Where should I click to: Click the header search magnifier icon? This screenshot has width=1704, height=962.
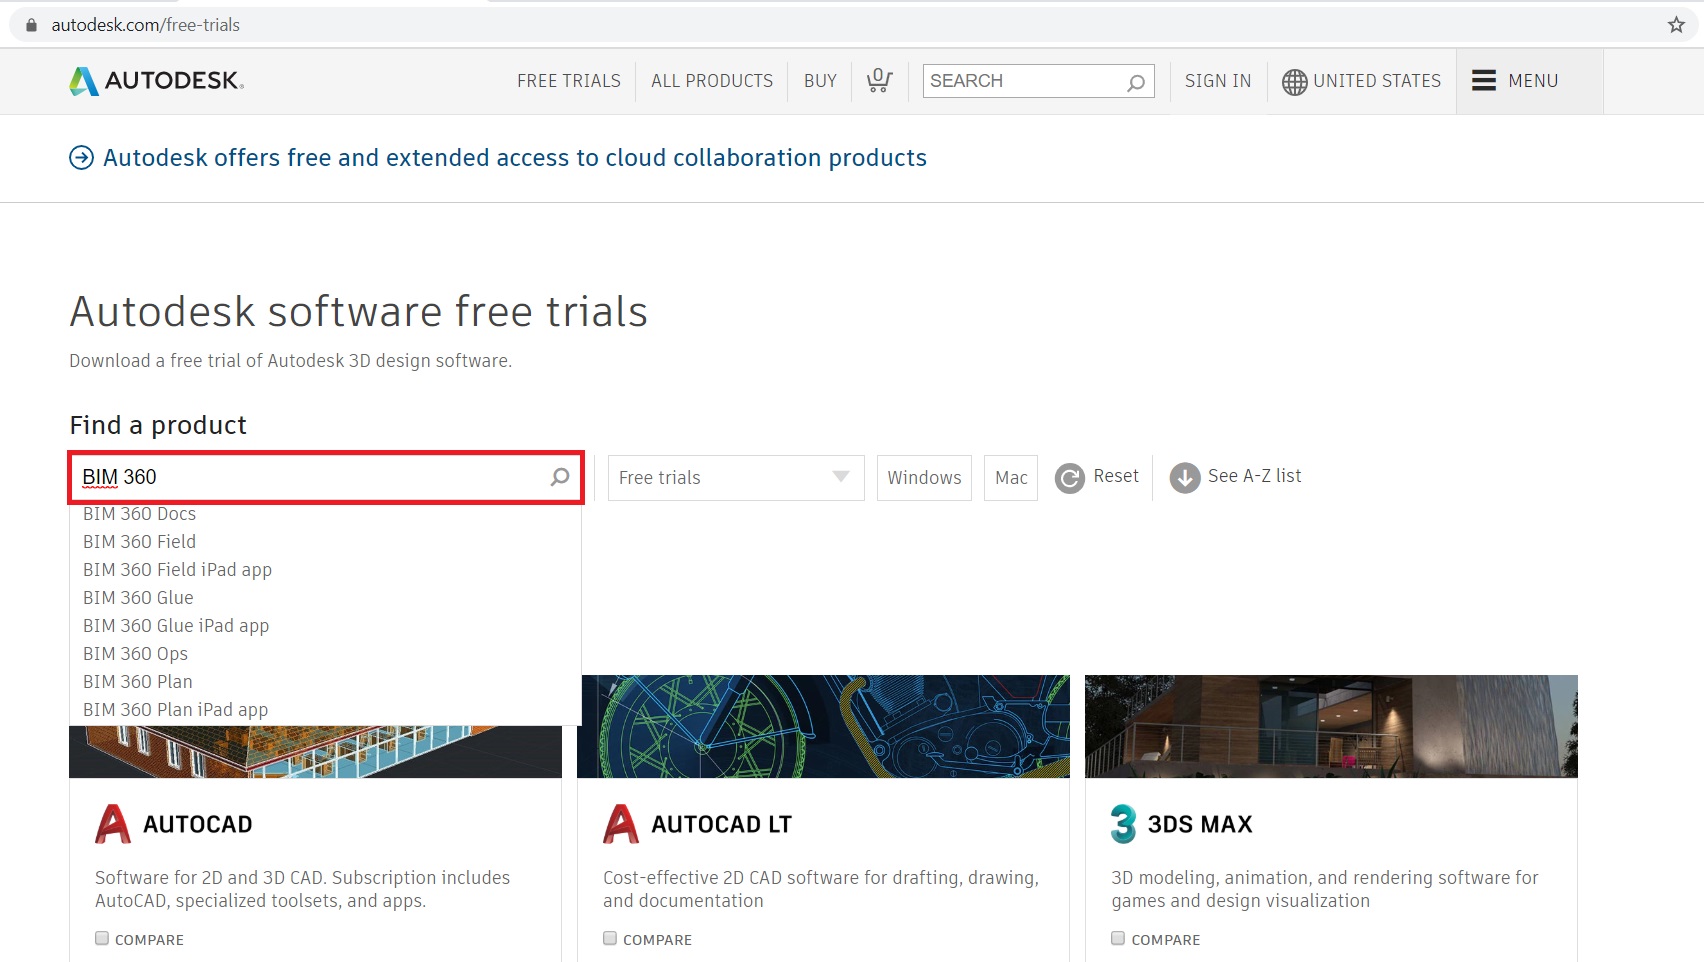tap(1135, 82)
